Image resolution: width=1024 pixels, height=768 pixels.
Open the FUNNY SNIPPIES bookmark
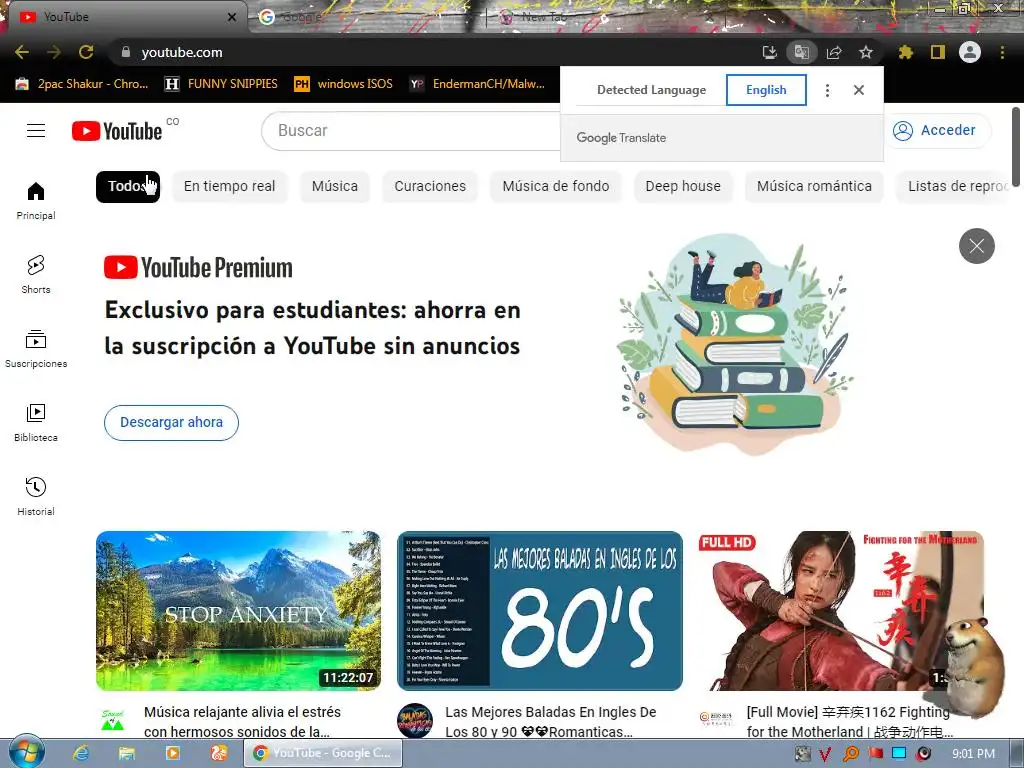coord(221,84)
